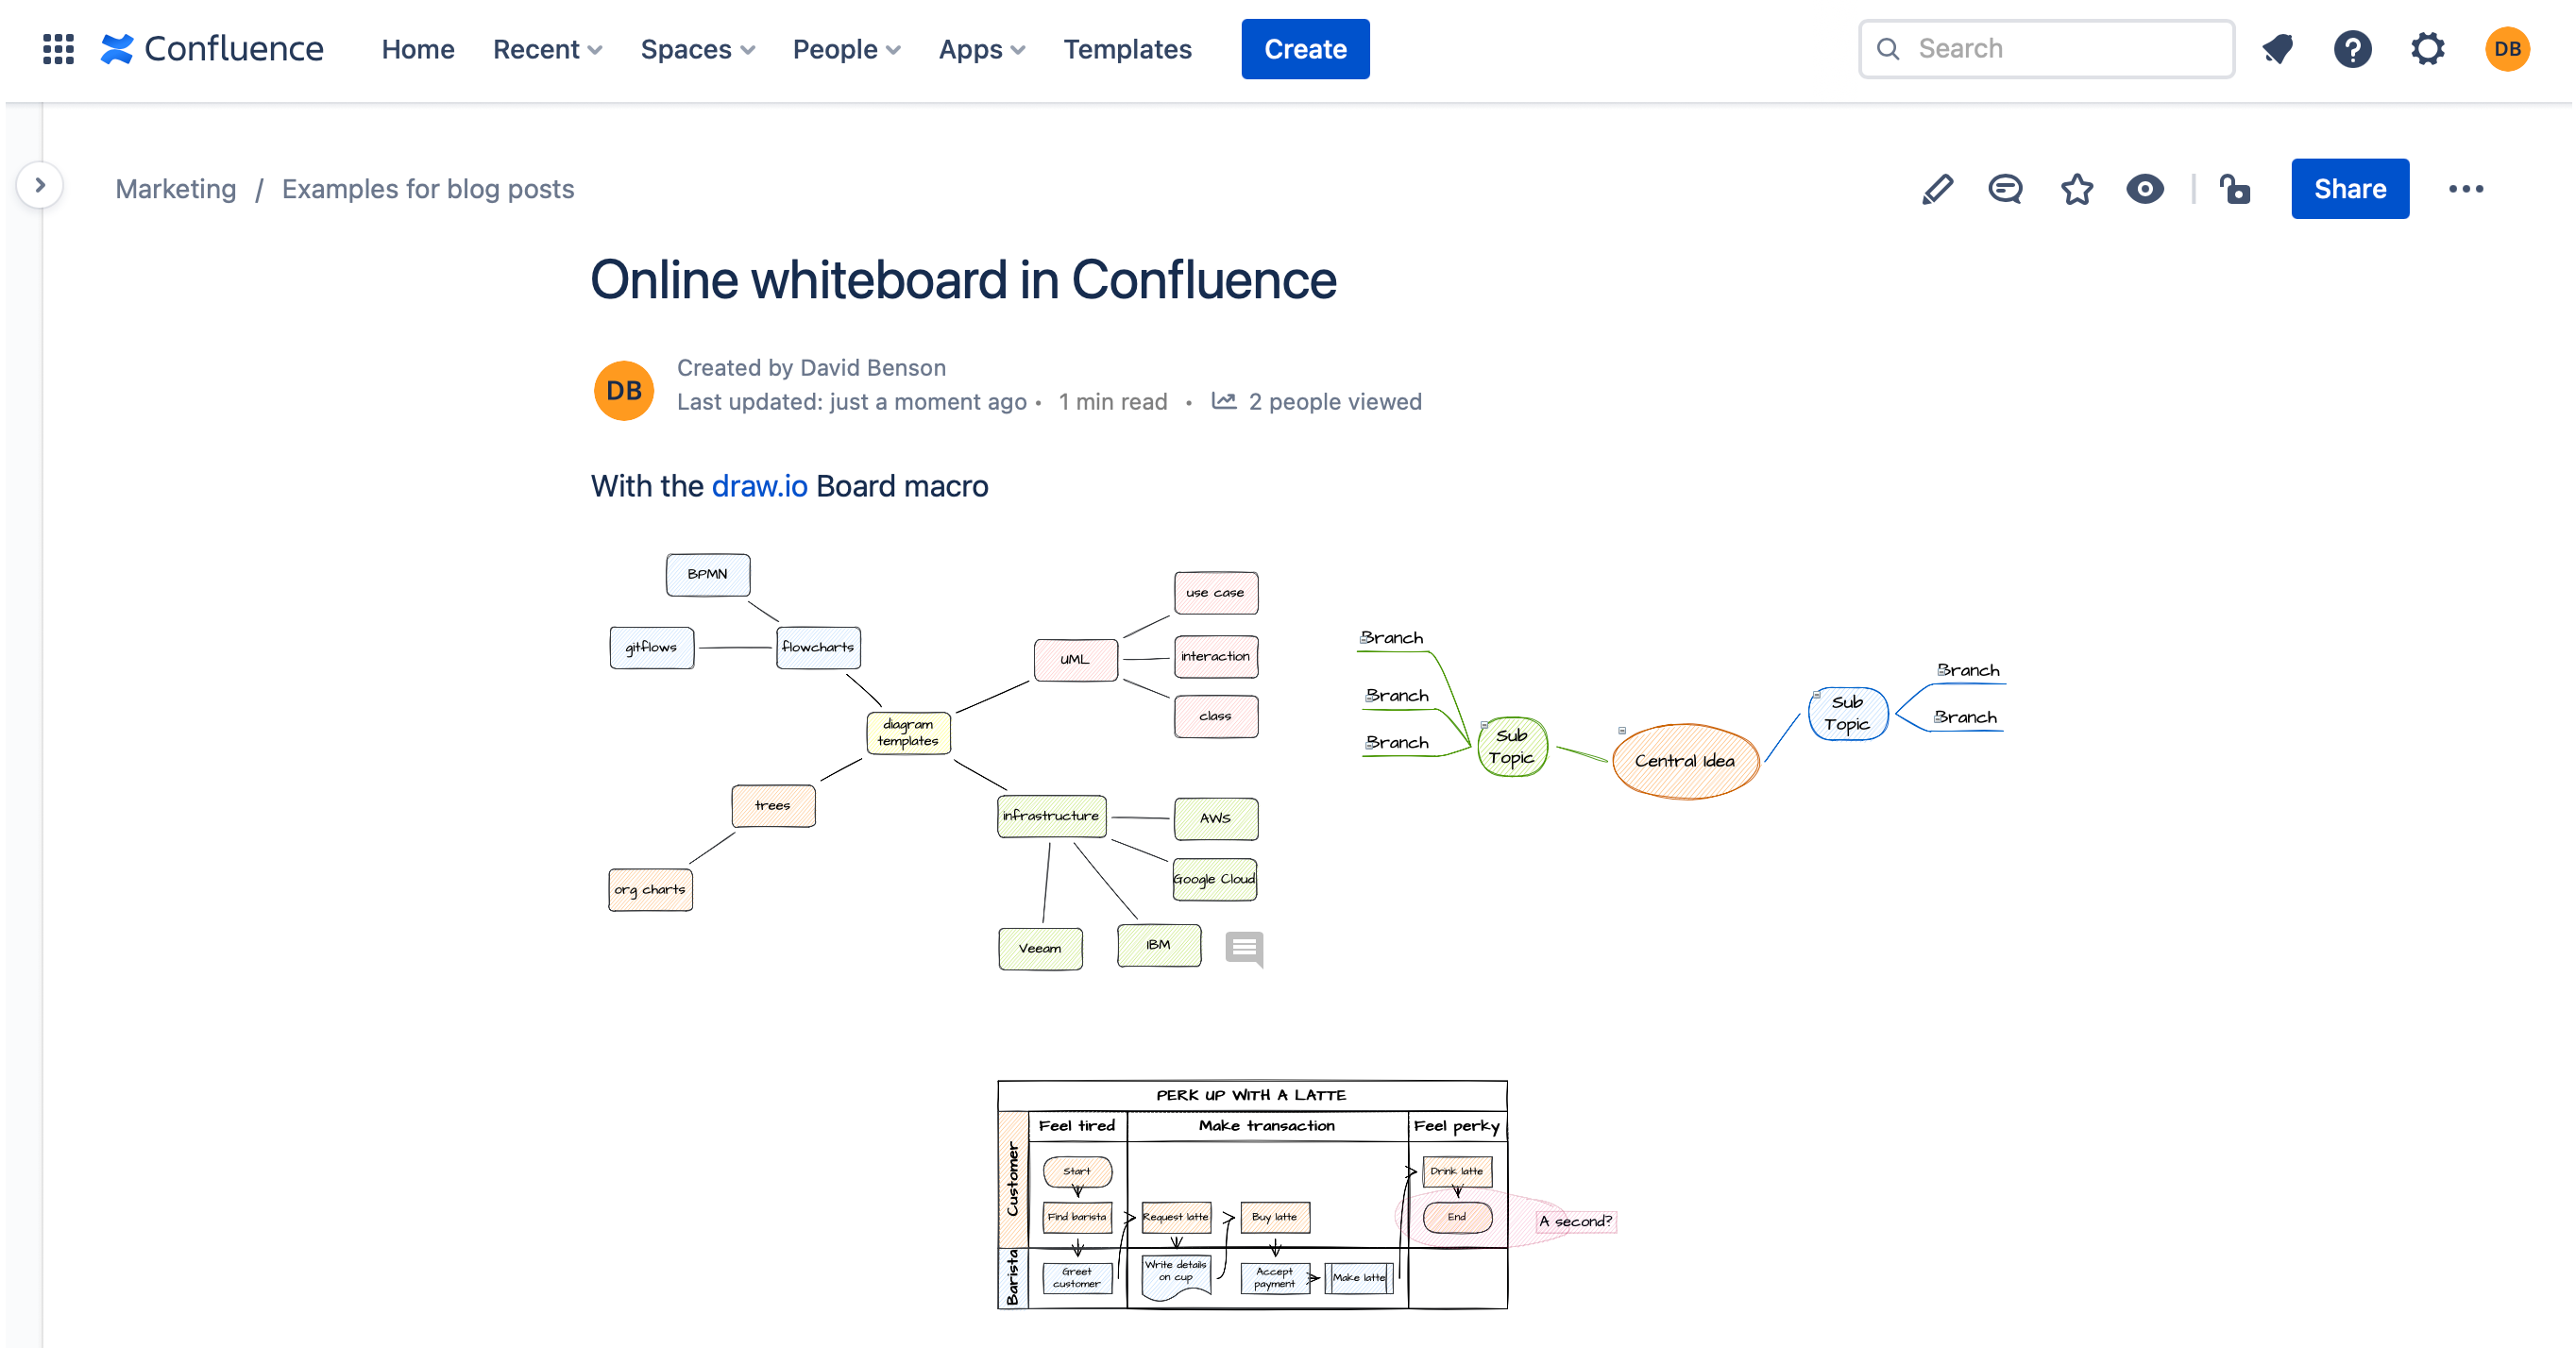Expand the Recent dropdown menu
The height and width of the screenshot is (1348, 2576).
547,49
